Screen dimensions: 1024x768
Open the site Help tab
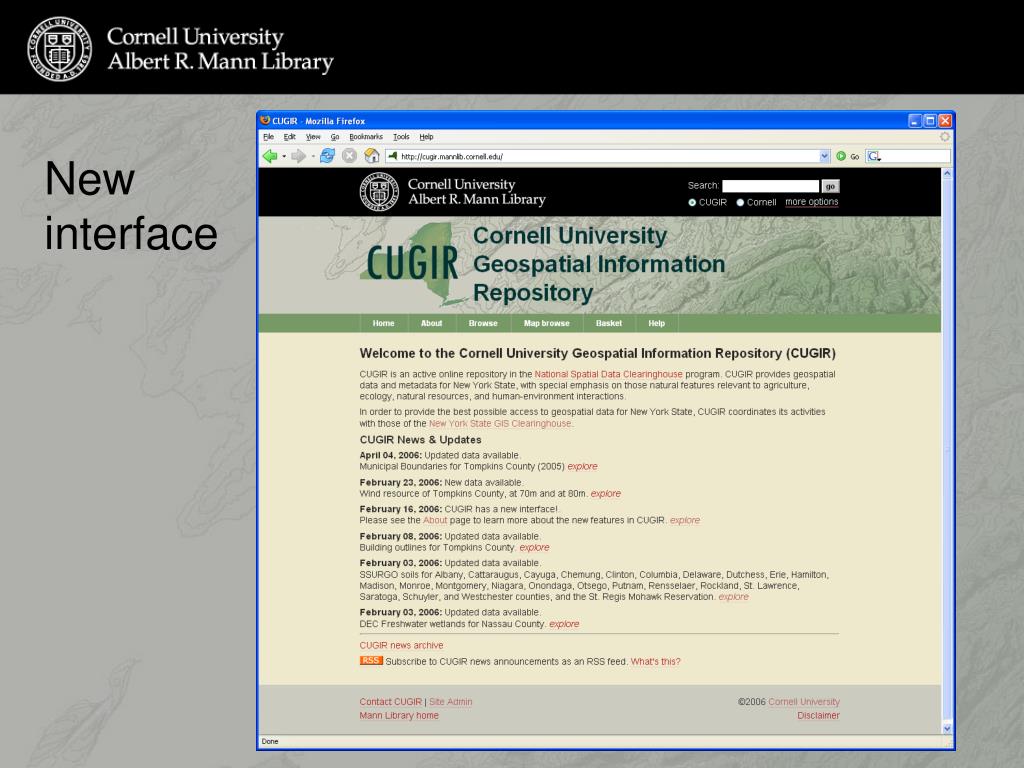point(656,323)
